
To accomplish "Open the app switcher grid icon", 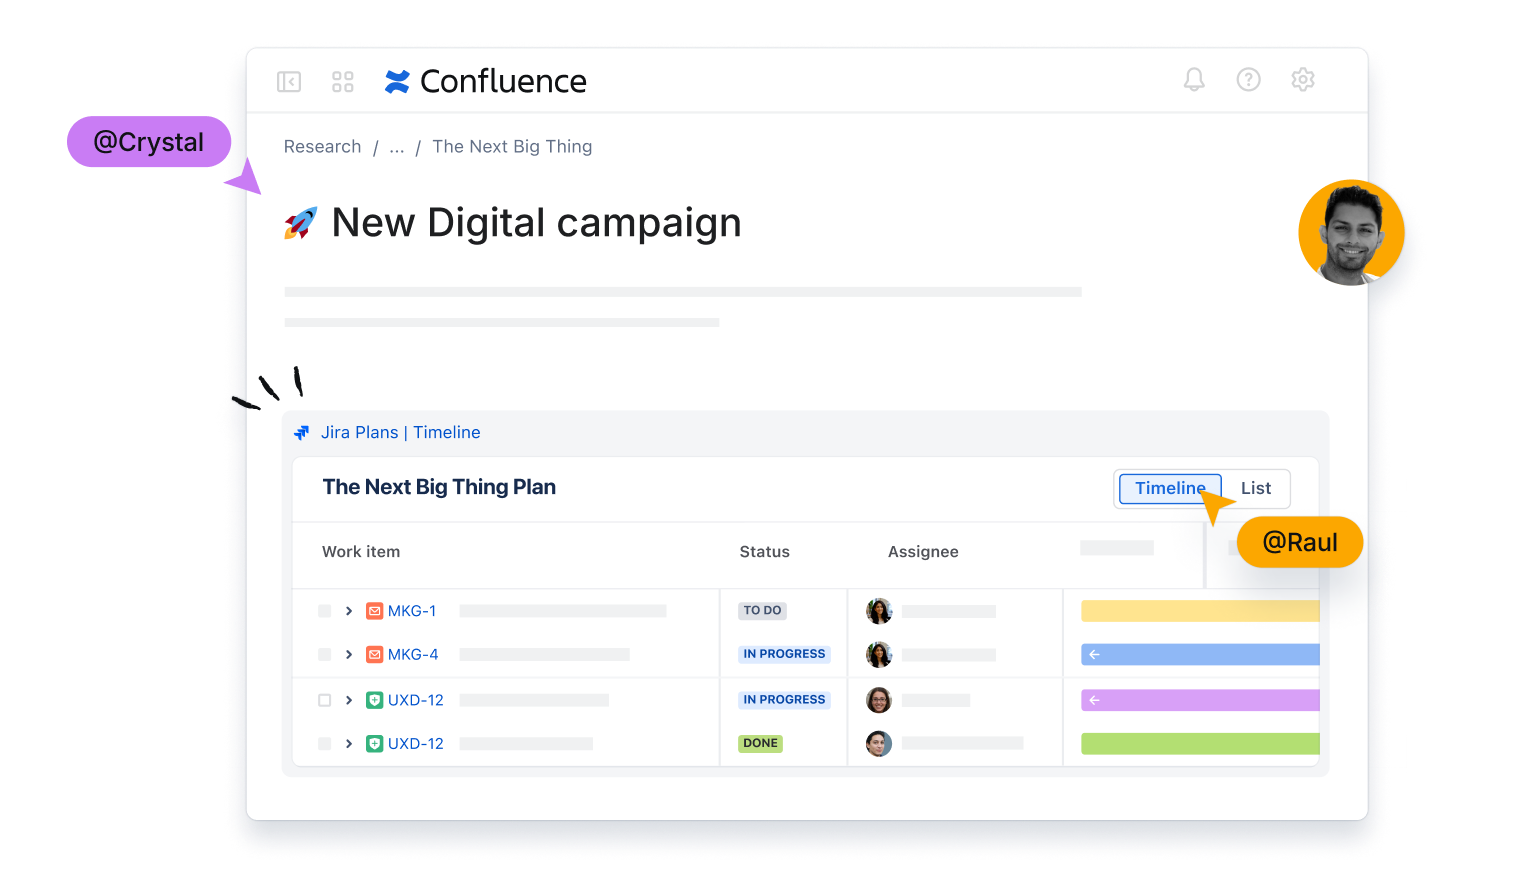I will click(x=343, y=81).
